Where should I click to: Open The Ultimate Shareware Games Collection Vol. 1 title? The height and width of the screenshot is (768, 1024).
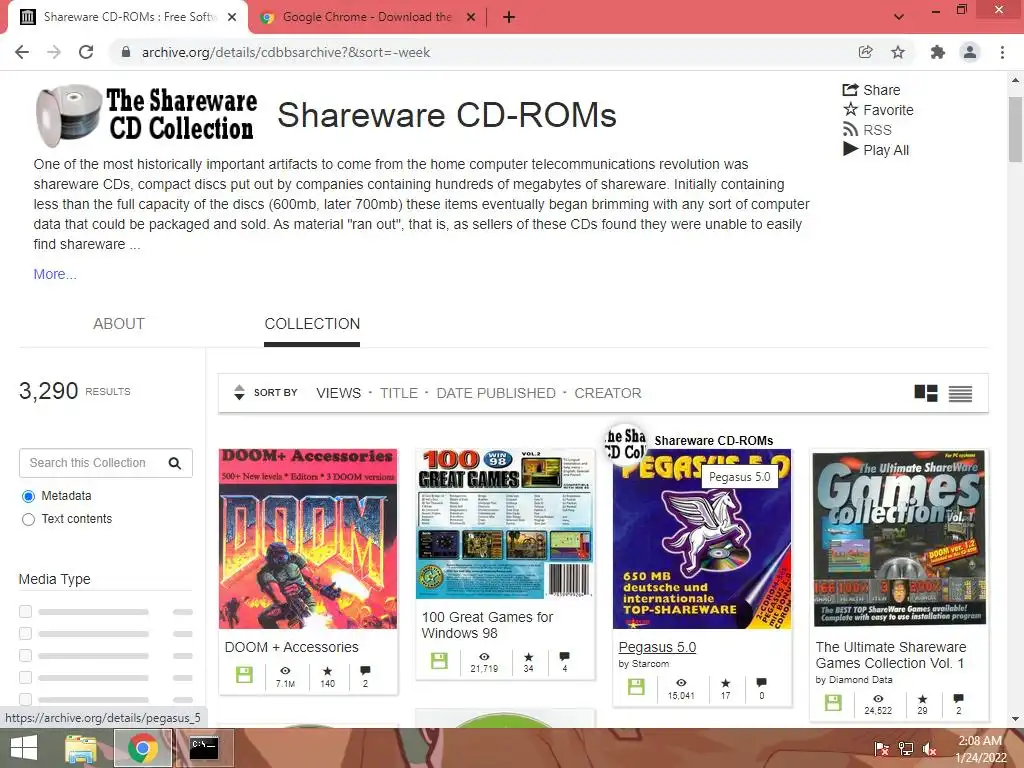(x=891, y=655)
